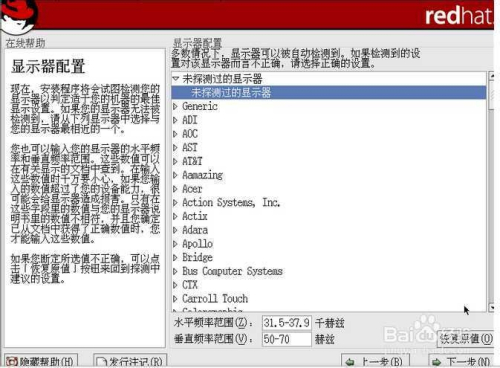Click monitor list scrollbar up arrow
The width and height of the screenshot is (500, 368).
[x=491, y=76]
